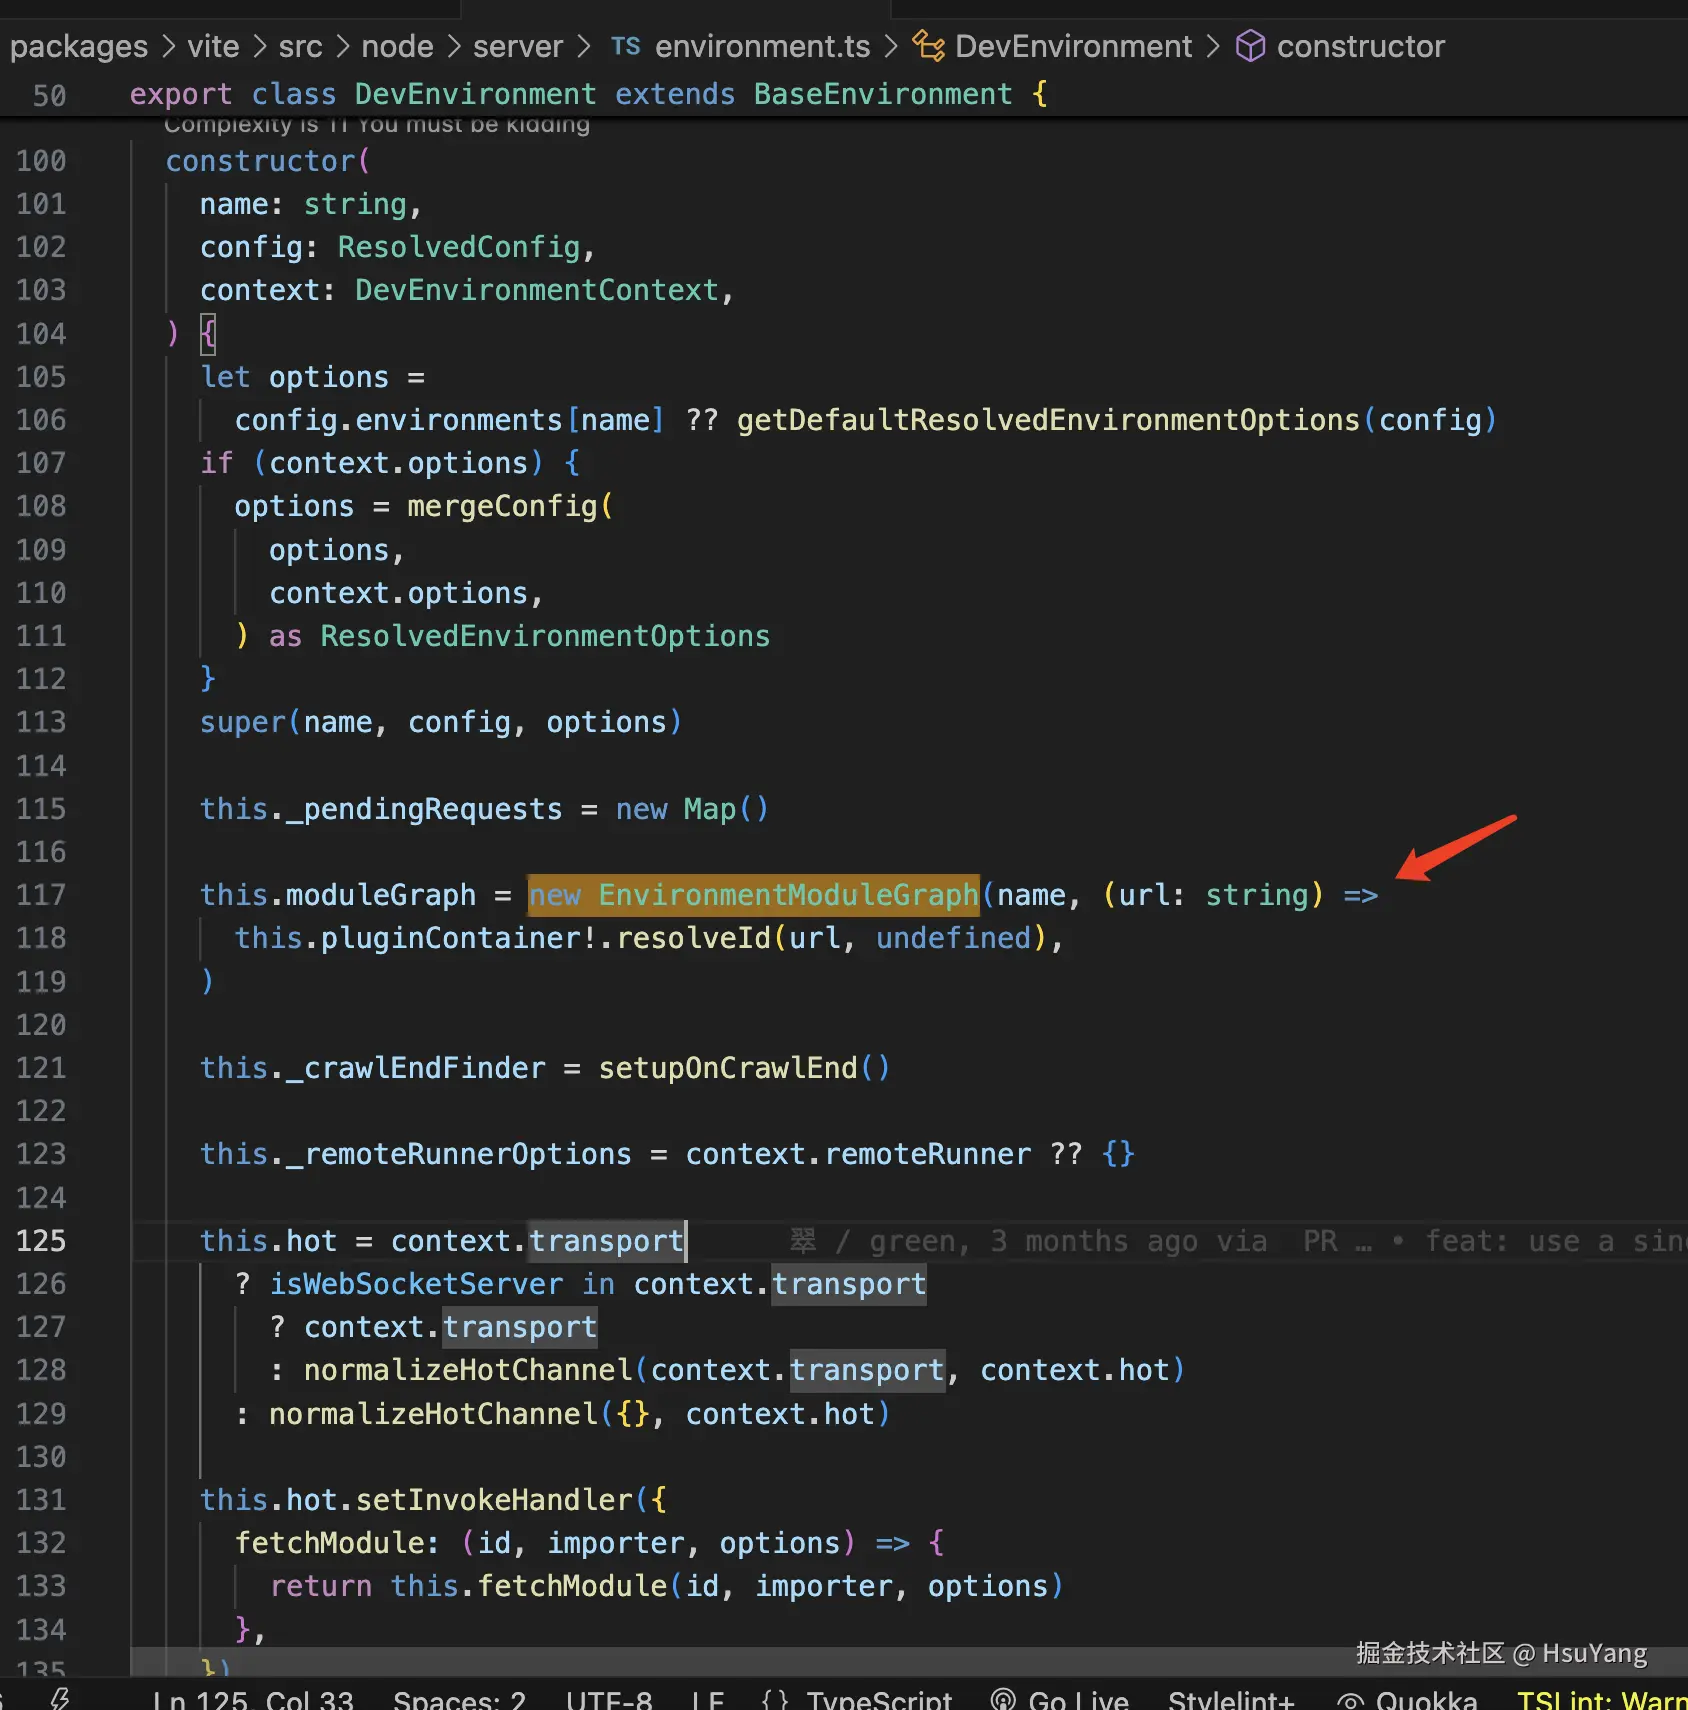Image resolution: width=1688 pixels, height=1710 pixels.
Task: Click setInvokeHandler on line 131
Action: (494, 1500)
